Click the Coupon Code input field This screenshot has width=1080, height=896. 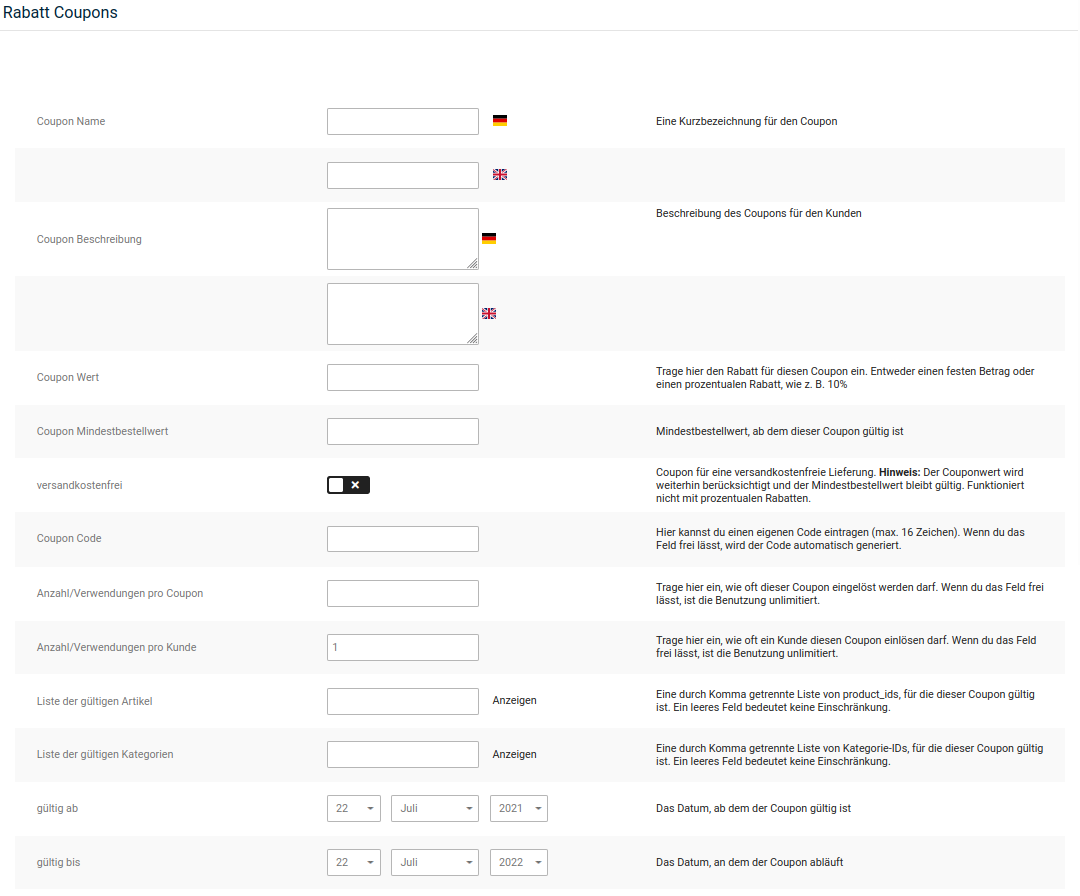(403, 539)
